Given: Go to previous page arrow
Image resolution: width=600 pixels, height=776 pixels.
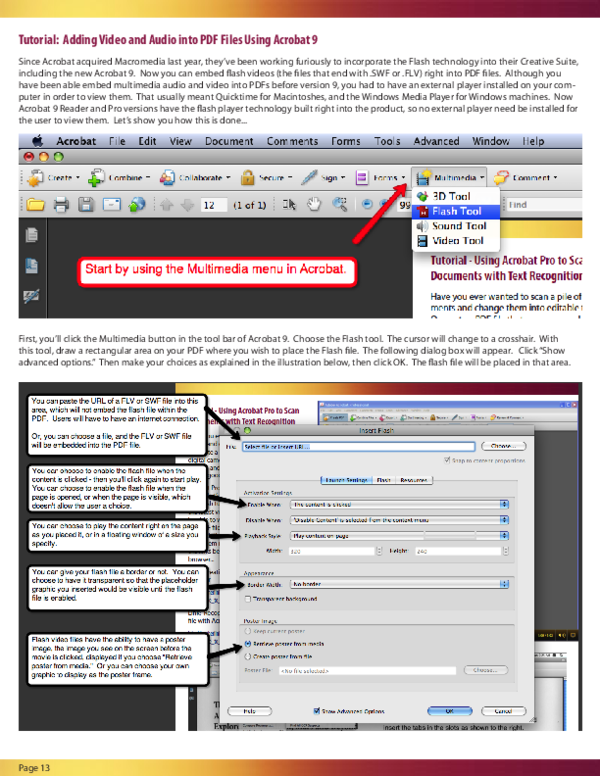Looking at the screenshot, I should pos(166,204).
